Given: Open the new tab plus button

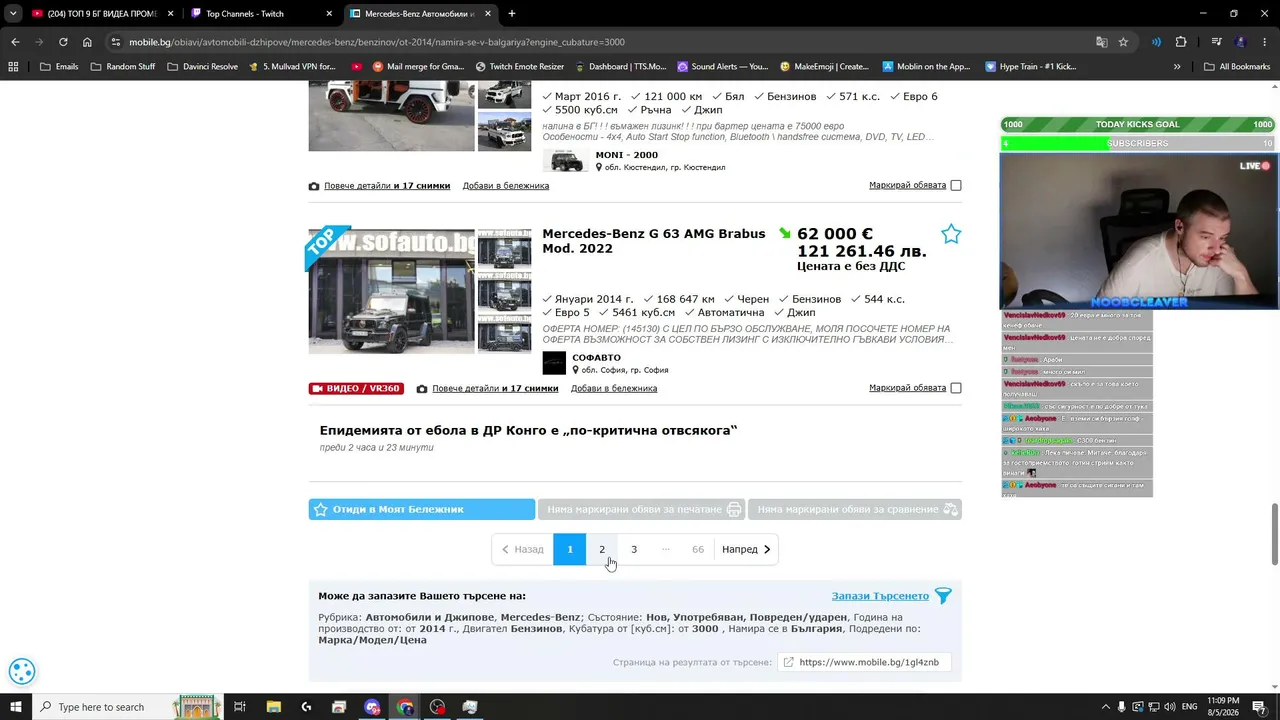Looking at the screenshot, I should click(x=512, y=14).
